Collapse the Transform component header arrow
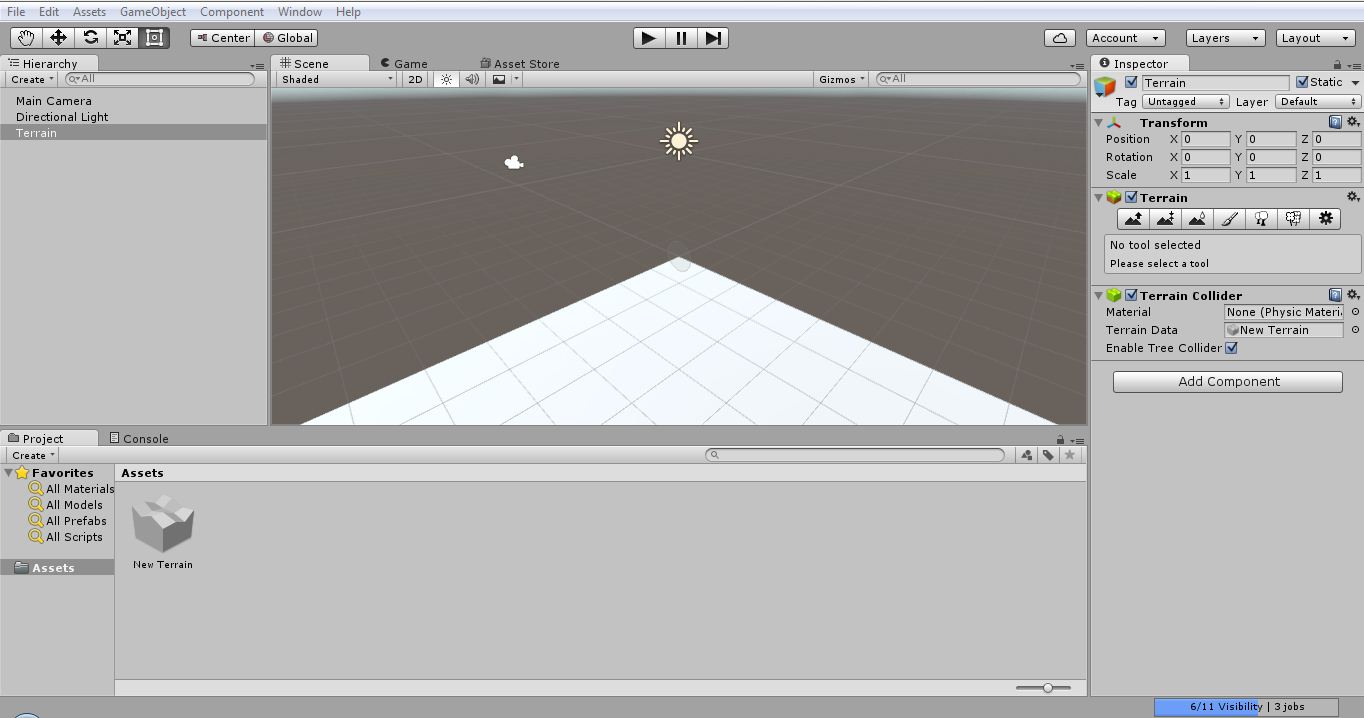Screen dimensions: 1364x718 [1097, 122]
